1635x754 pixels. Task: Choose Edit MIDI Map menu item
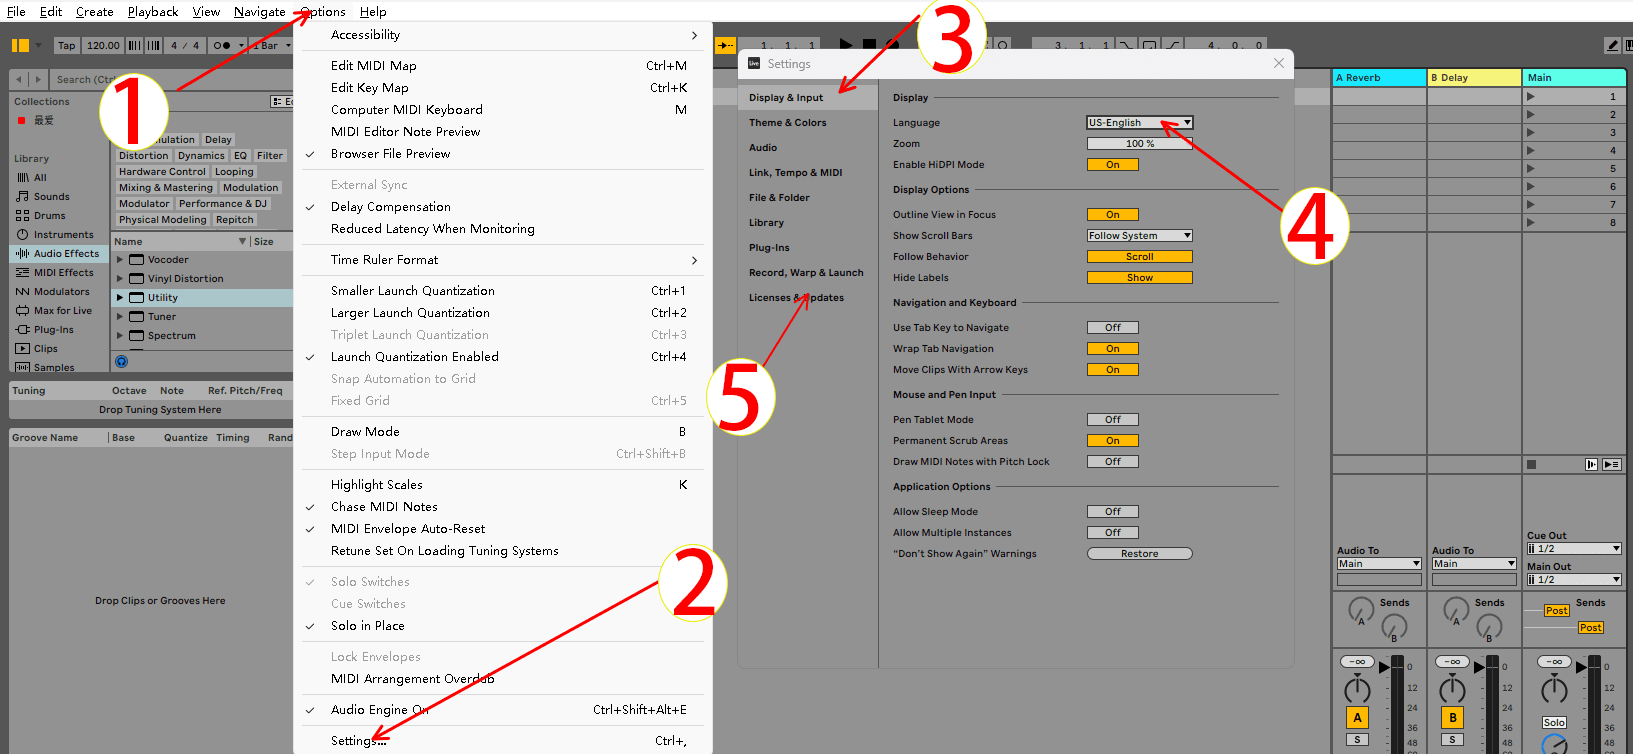click(x=504, y=66)
